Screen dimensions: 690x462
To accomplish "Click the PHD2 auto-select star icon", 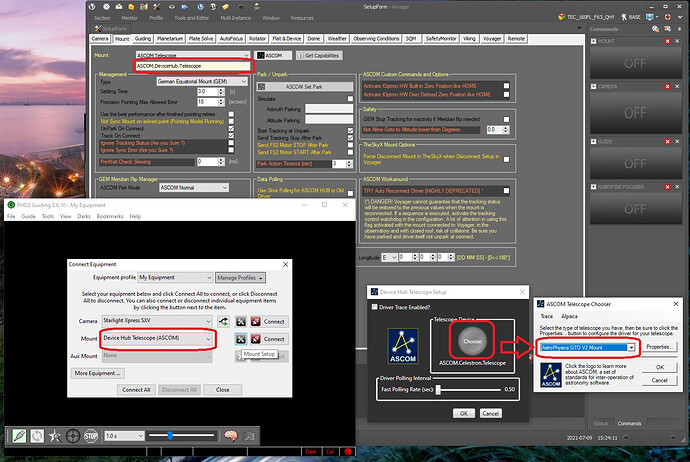I will click(x=55, y=436).
